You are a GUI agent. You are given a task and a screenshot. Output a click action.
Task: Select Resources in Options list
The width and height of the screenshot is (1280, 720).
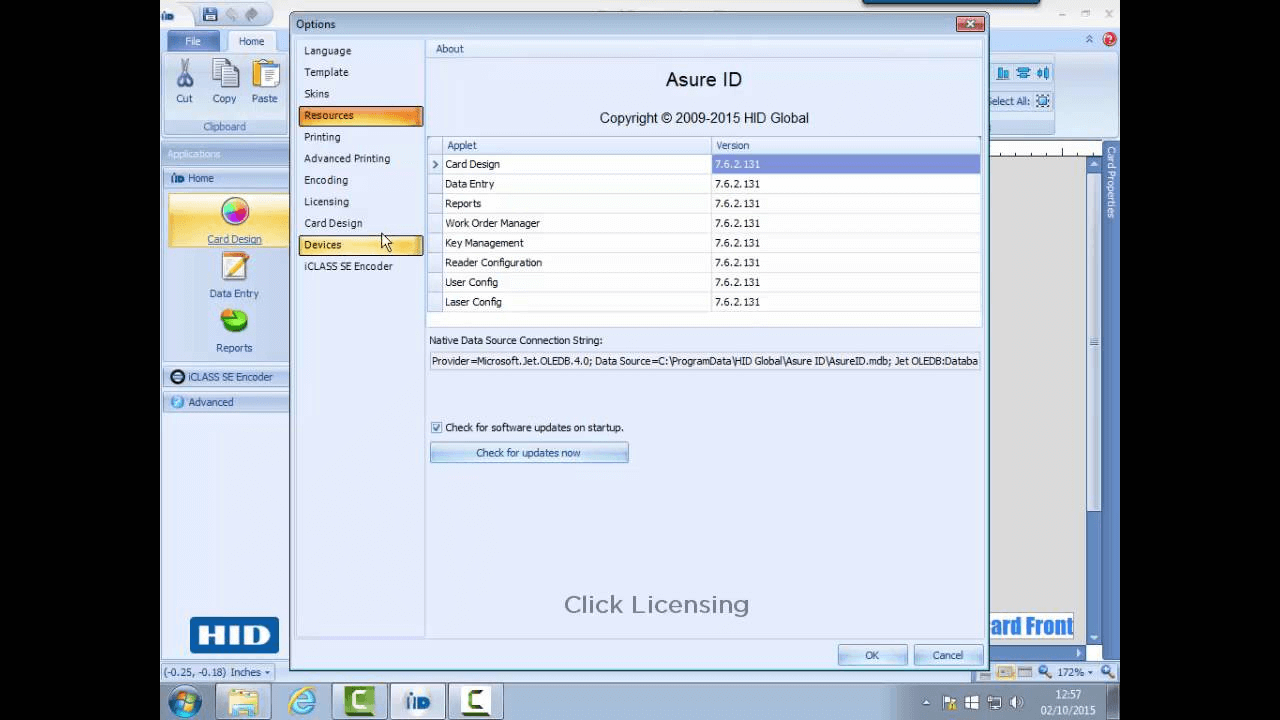tap(361, 116)
